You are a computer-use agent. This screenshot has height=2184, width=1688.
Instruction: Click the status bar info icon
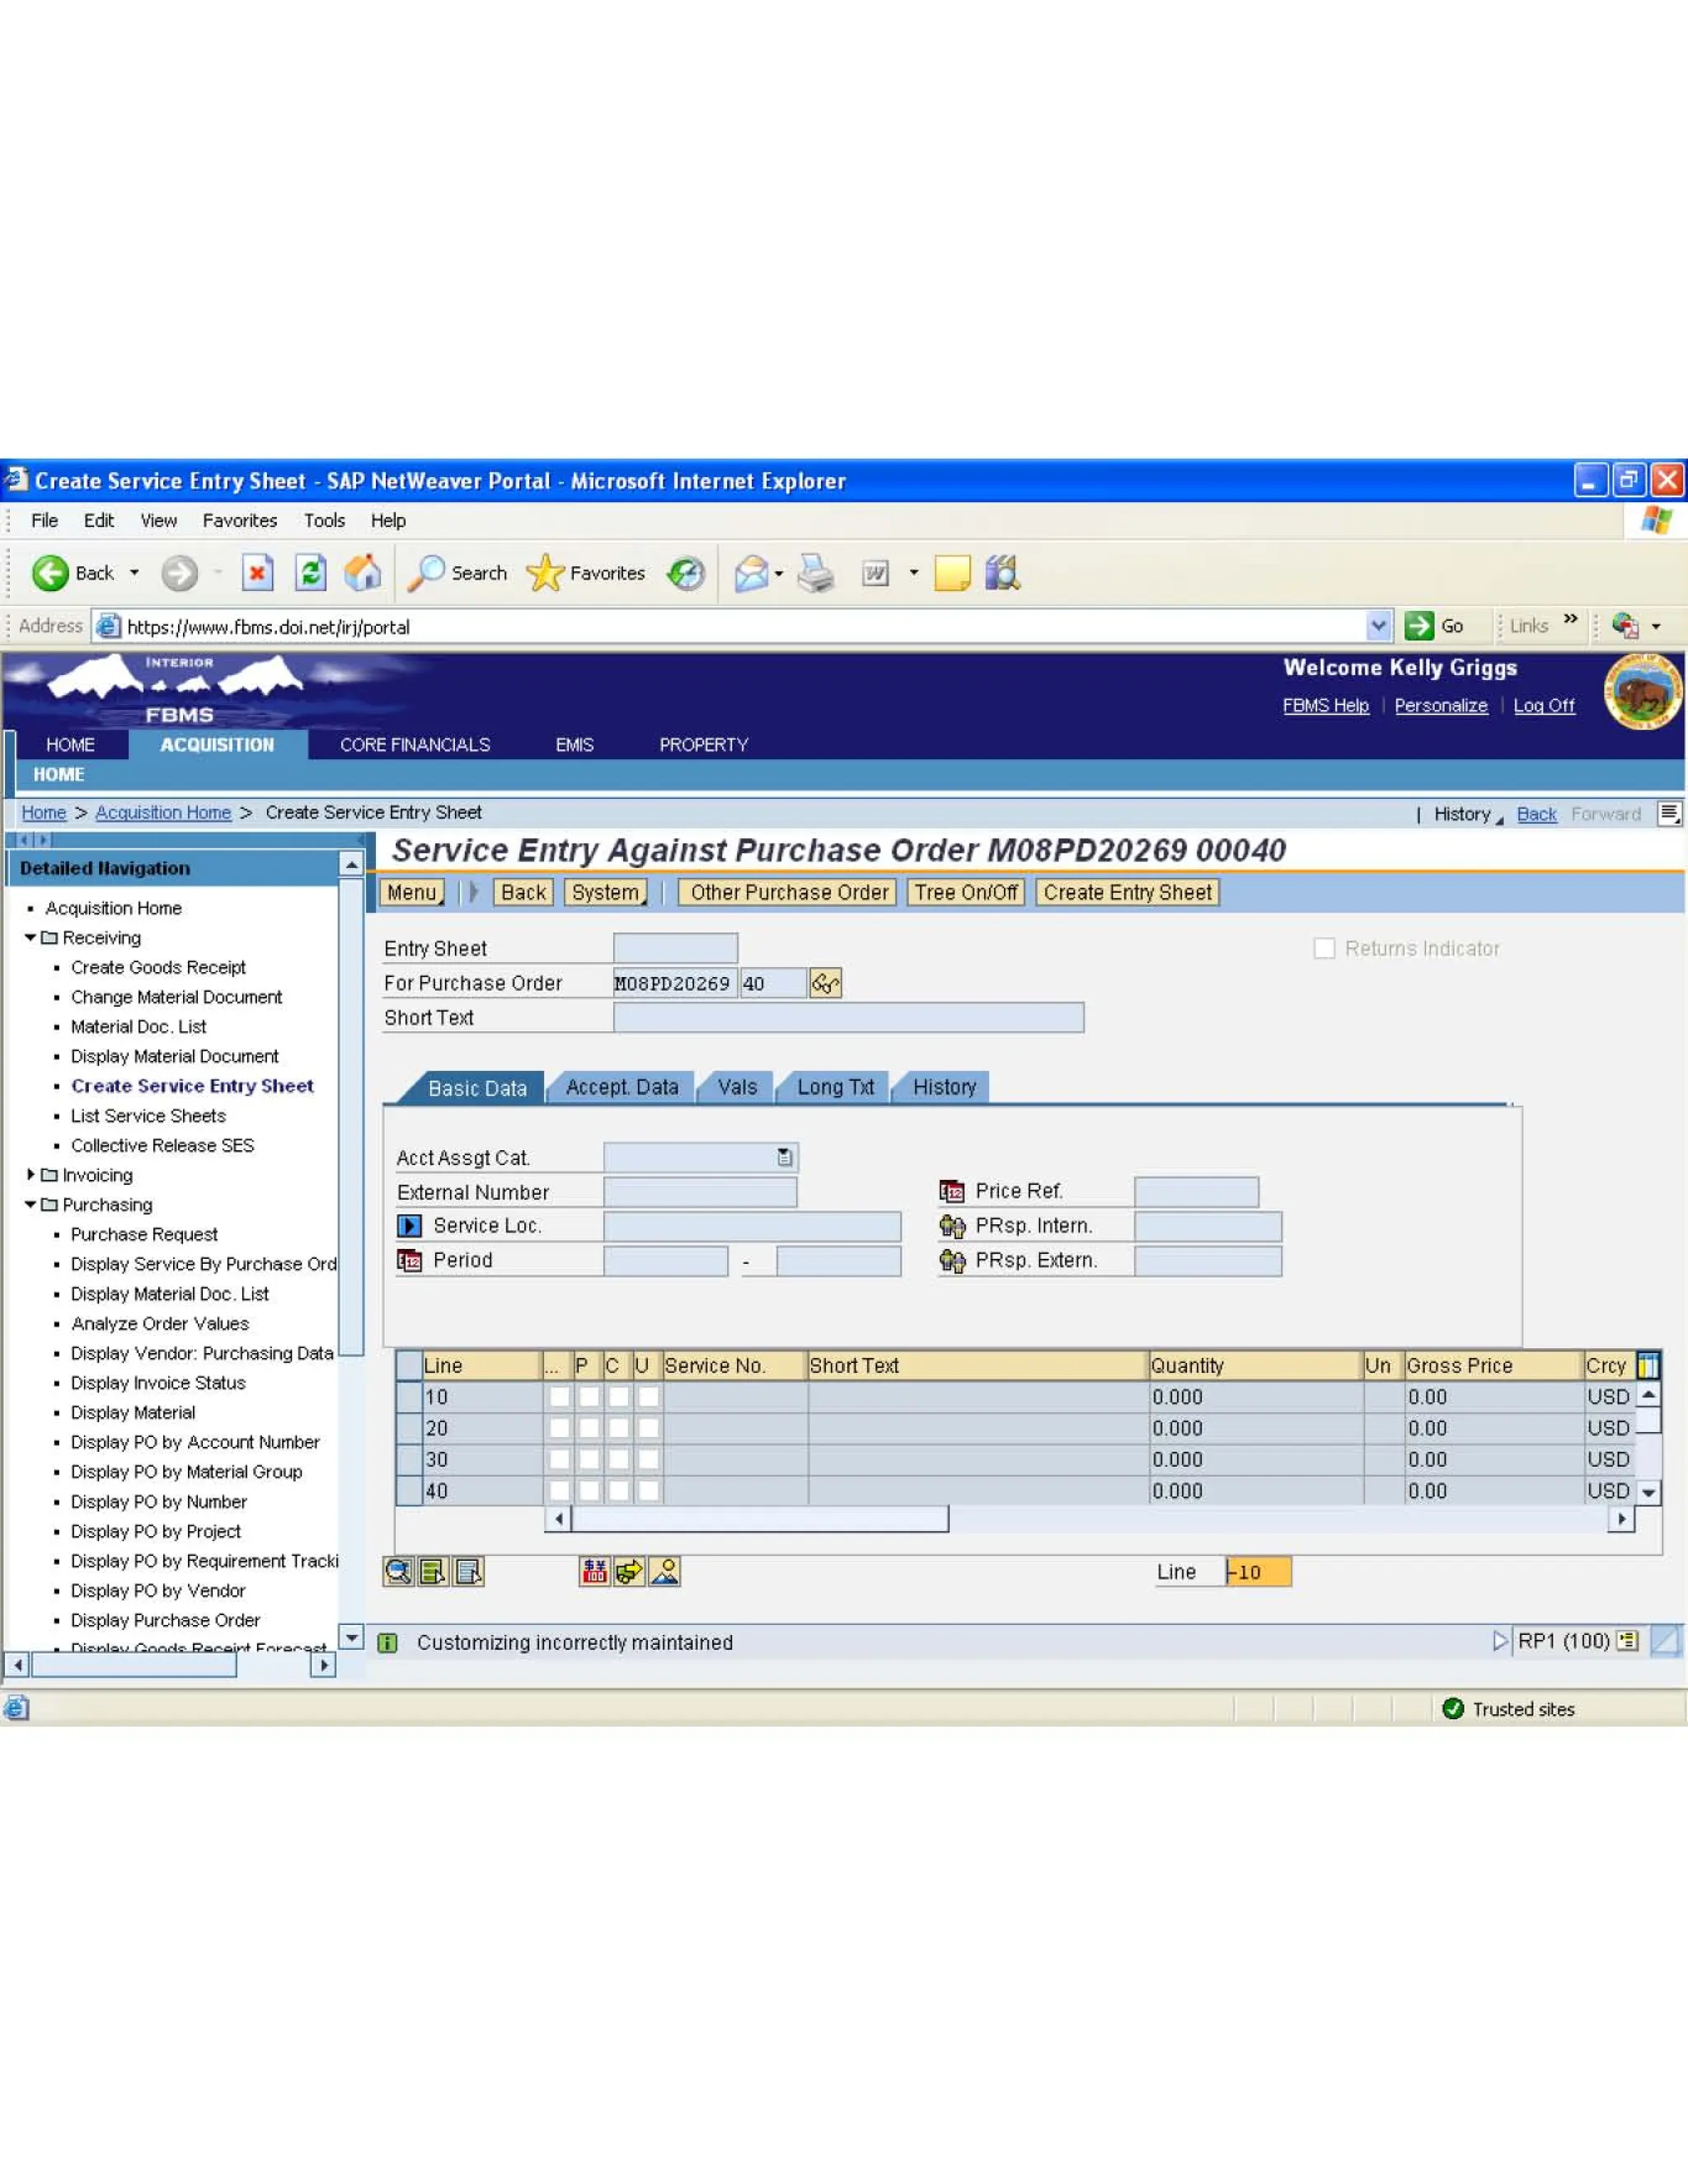[388, 1643]
